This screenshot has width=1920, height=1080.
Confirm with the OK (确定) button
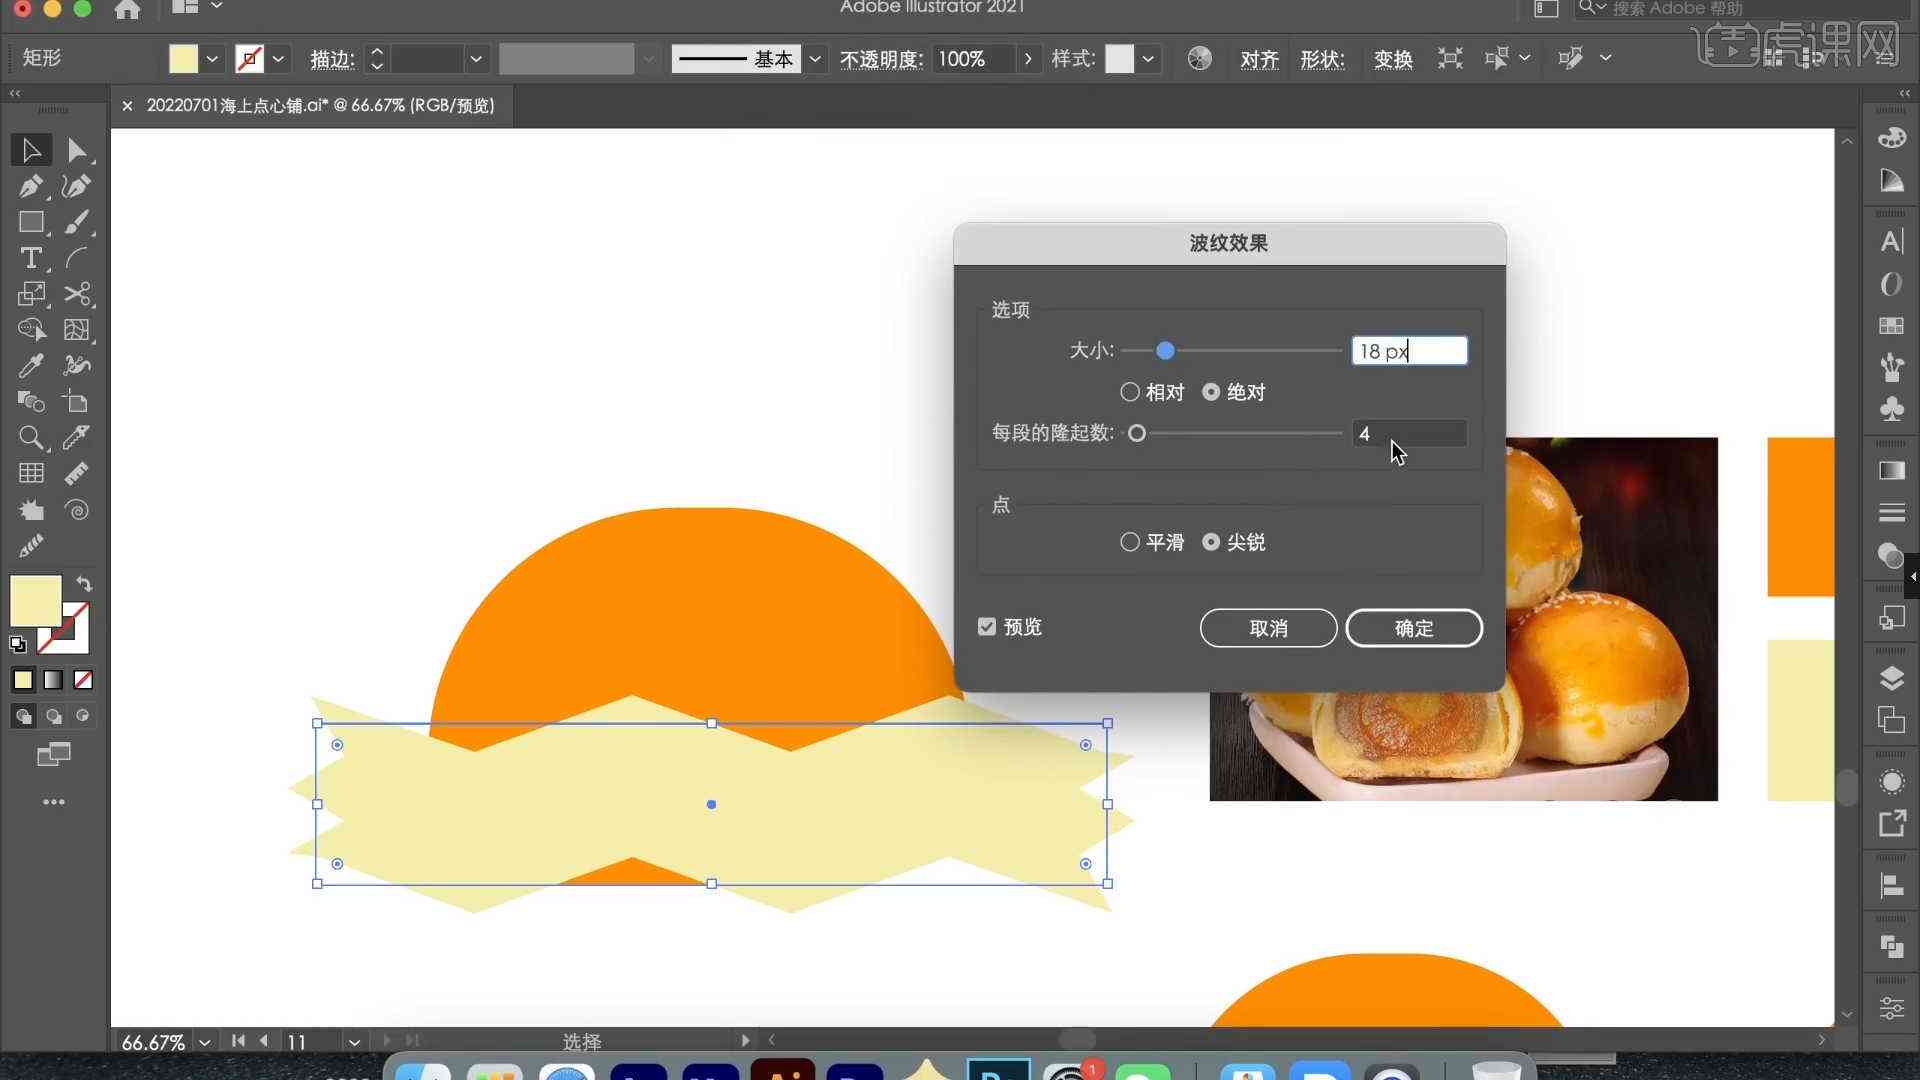tap(1414, 628)
